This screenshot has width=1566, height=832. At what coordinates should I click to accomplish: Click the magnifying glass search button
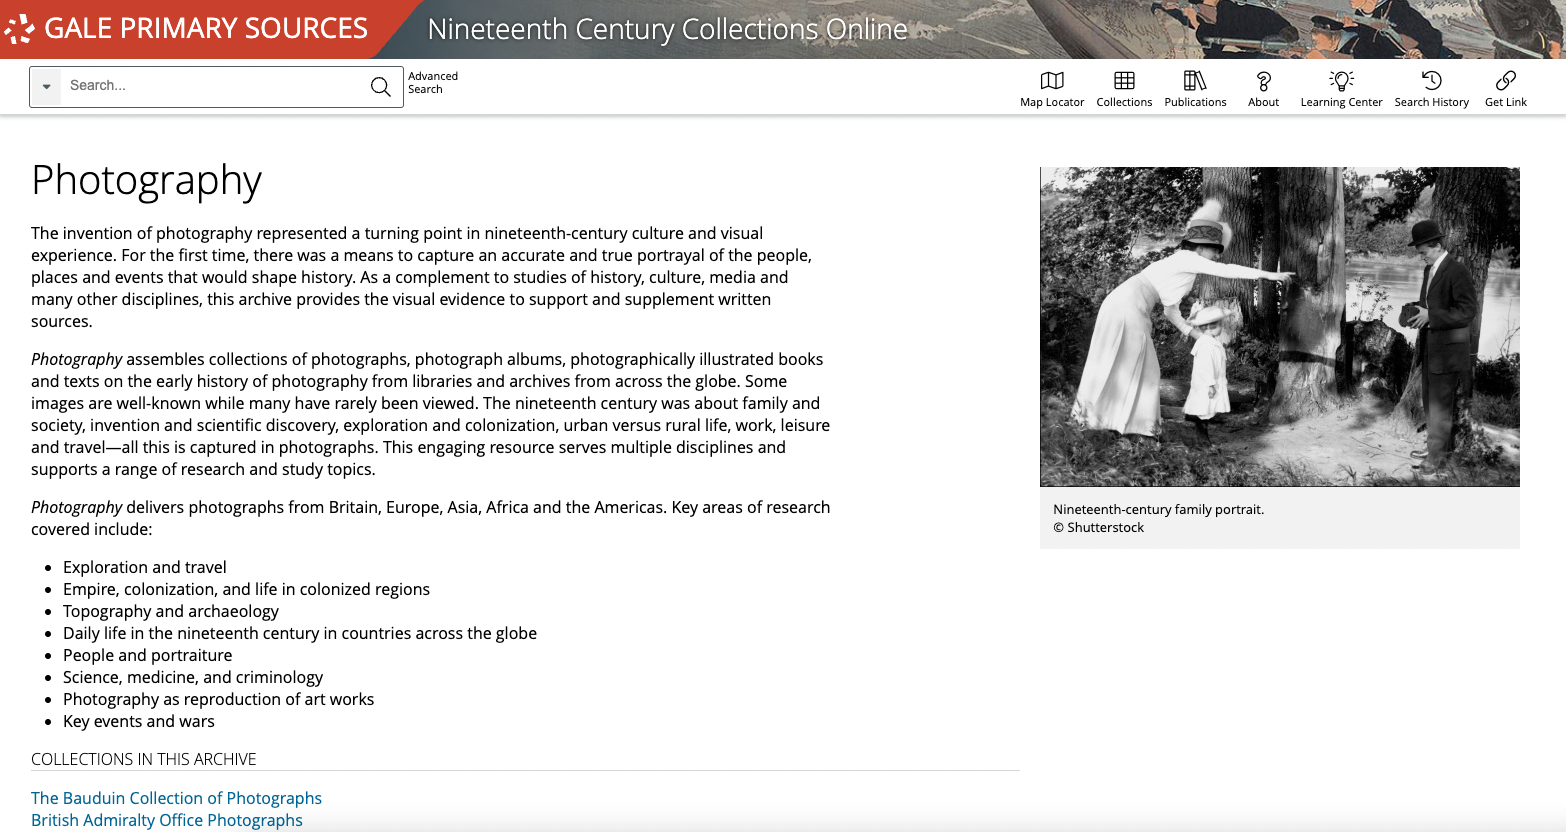(x=381, y=87)
